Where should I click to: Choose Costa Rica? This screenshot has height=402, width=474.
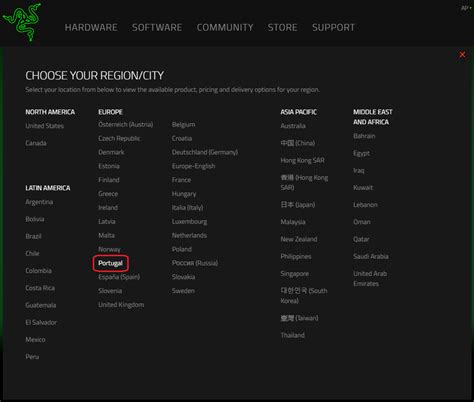pyautogui.click(x=40, y=288)
